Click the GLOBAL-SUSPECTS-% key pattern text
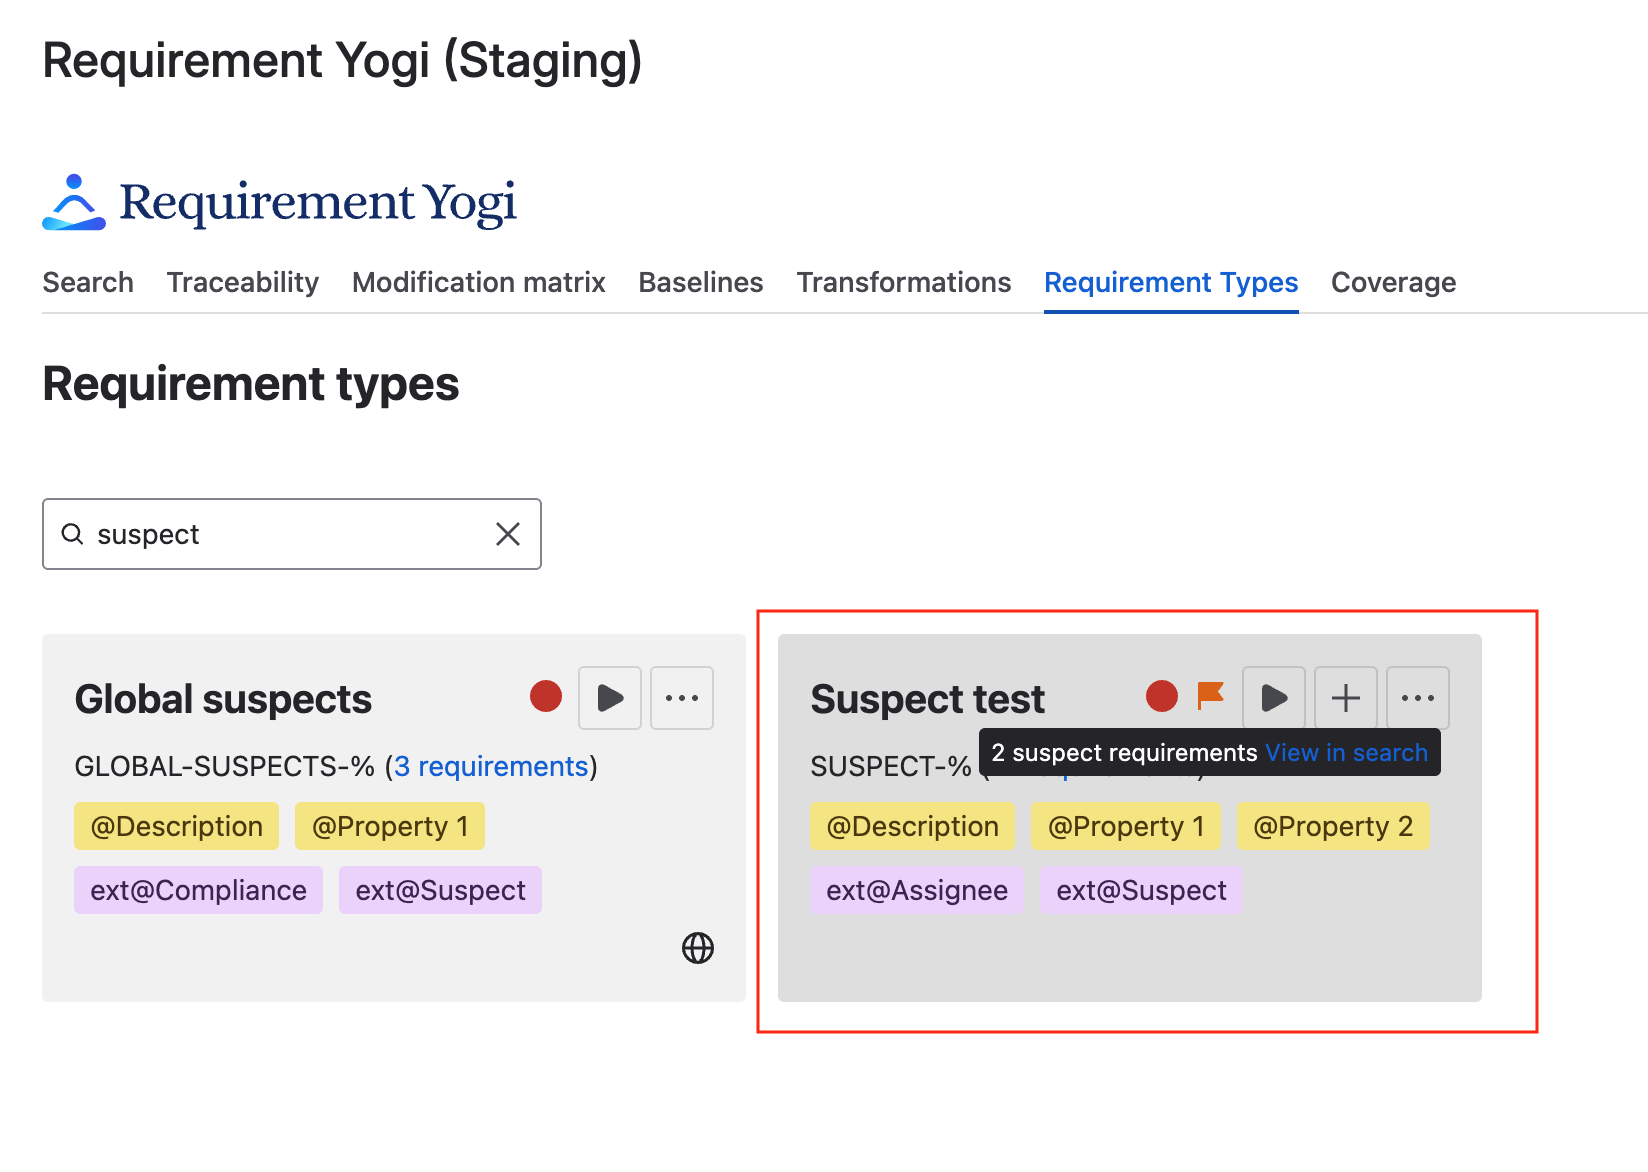 (225, 767)
